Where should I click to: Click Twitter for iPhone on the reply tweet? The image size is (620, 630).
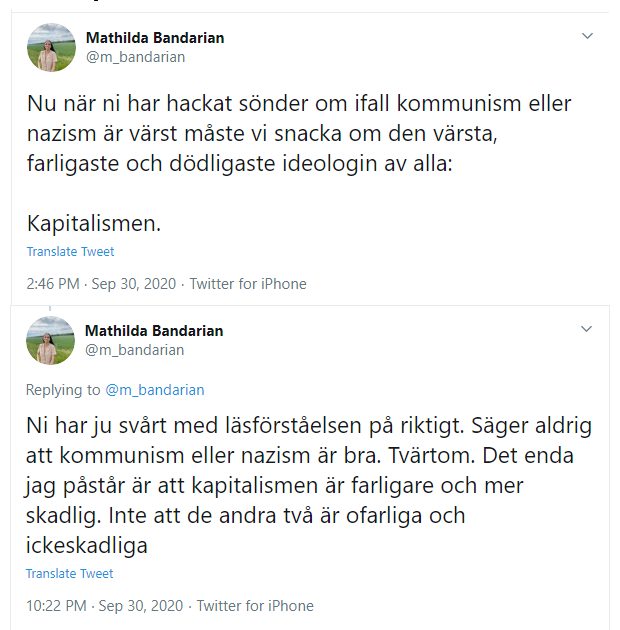[255, 606]
